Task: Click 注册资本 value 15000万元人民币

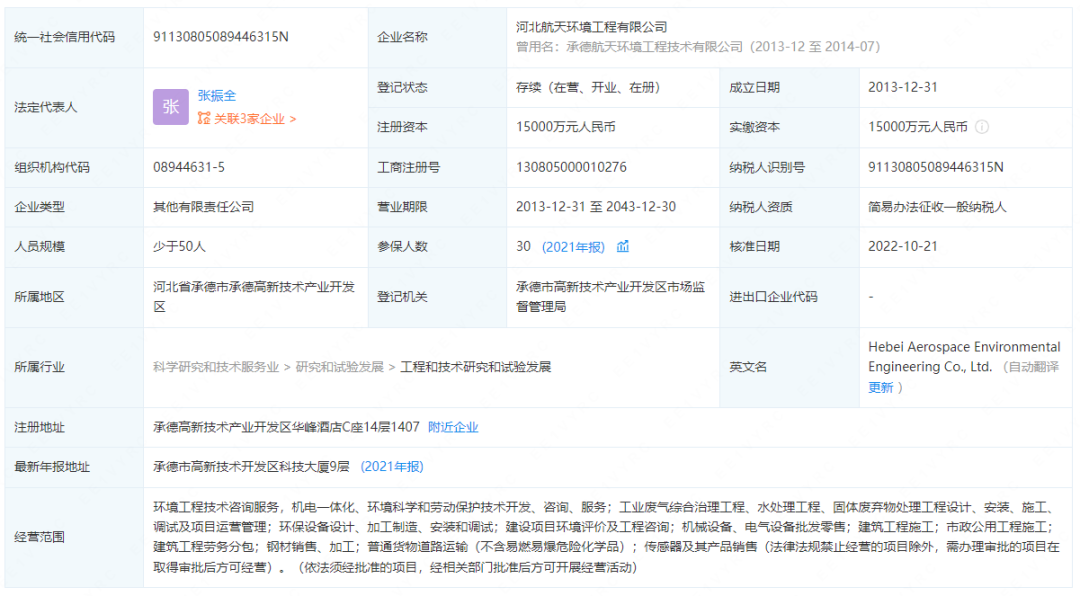Action: point(565,127)
